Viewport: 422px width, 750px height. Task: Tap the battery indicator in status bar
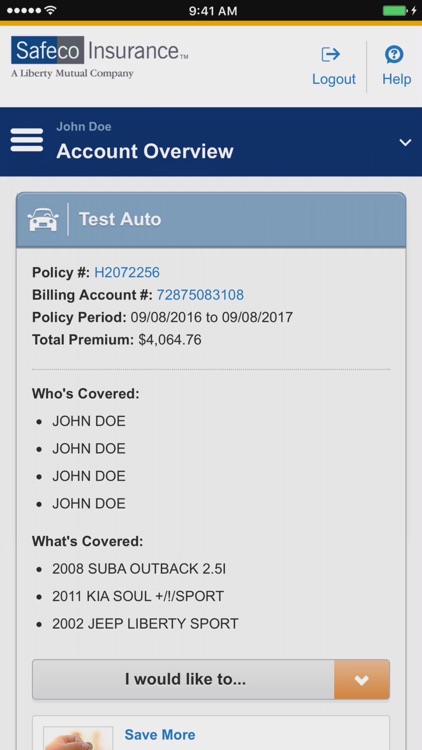point(398,11)
